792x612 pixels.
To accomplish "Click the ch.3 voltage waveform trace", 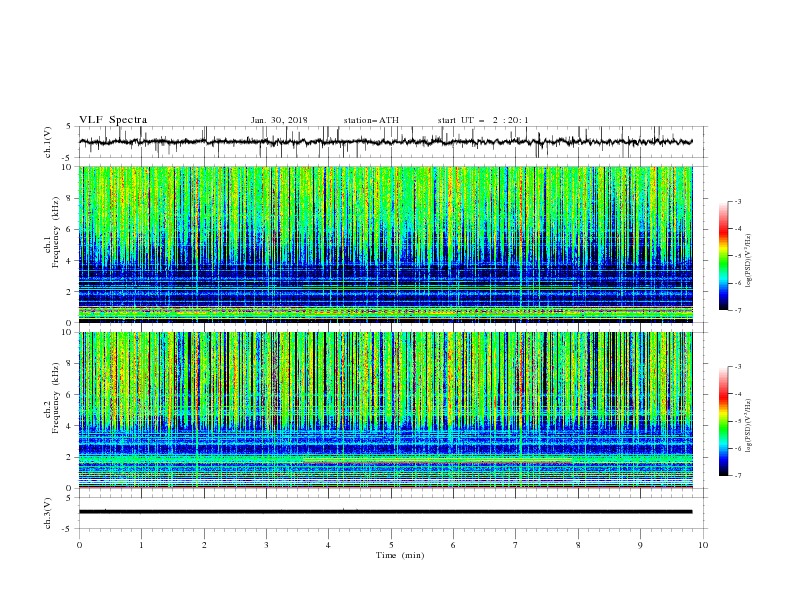I will 385,512.
